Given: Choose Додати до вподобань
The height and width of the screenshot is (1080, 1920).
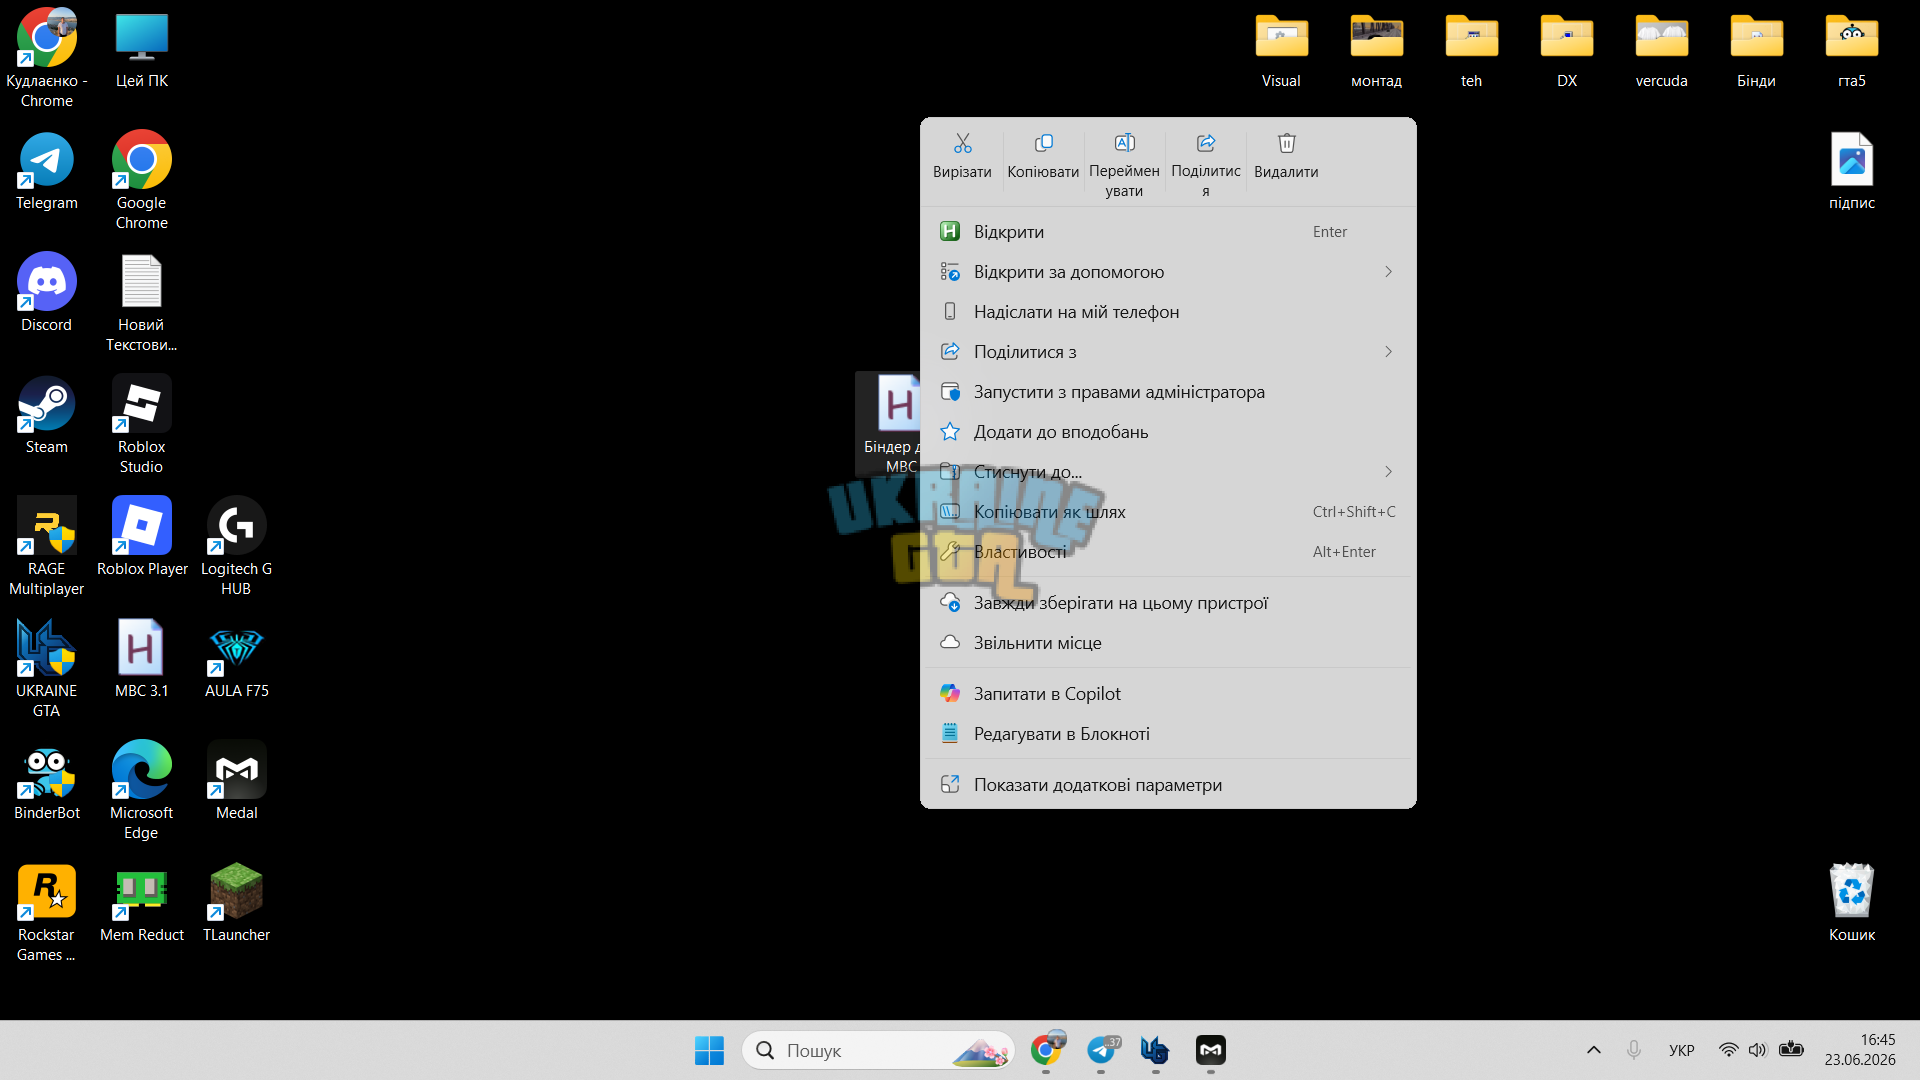Looking at the screenshot, I should [x=1168, y=432].
